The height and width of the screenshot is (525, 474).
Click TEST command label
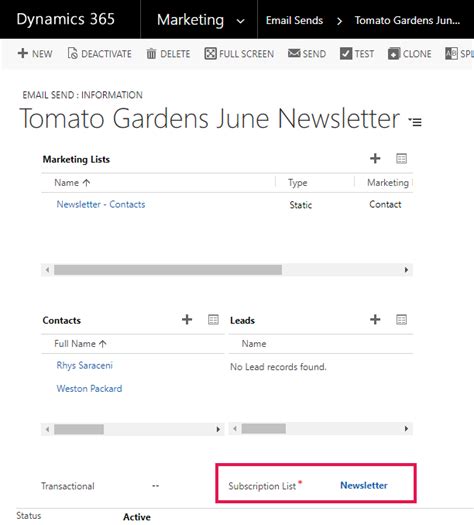[364, 54]
